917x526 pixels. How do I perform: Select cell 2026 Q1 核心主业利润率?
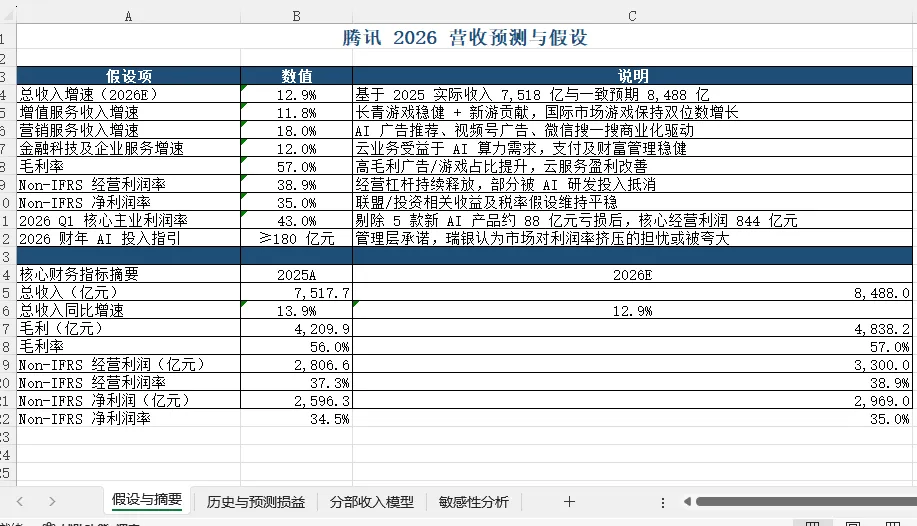tap(129, 221)
